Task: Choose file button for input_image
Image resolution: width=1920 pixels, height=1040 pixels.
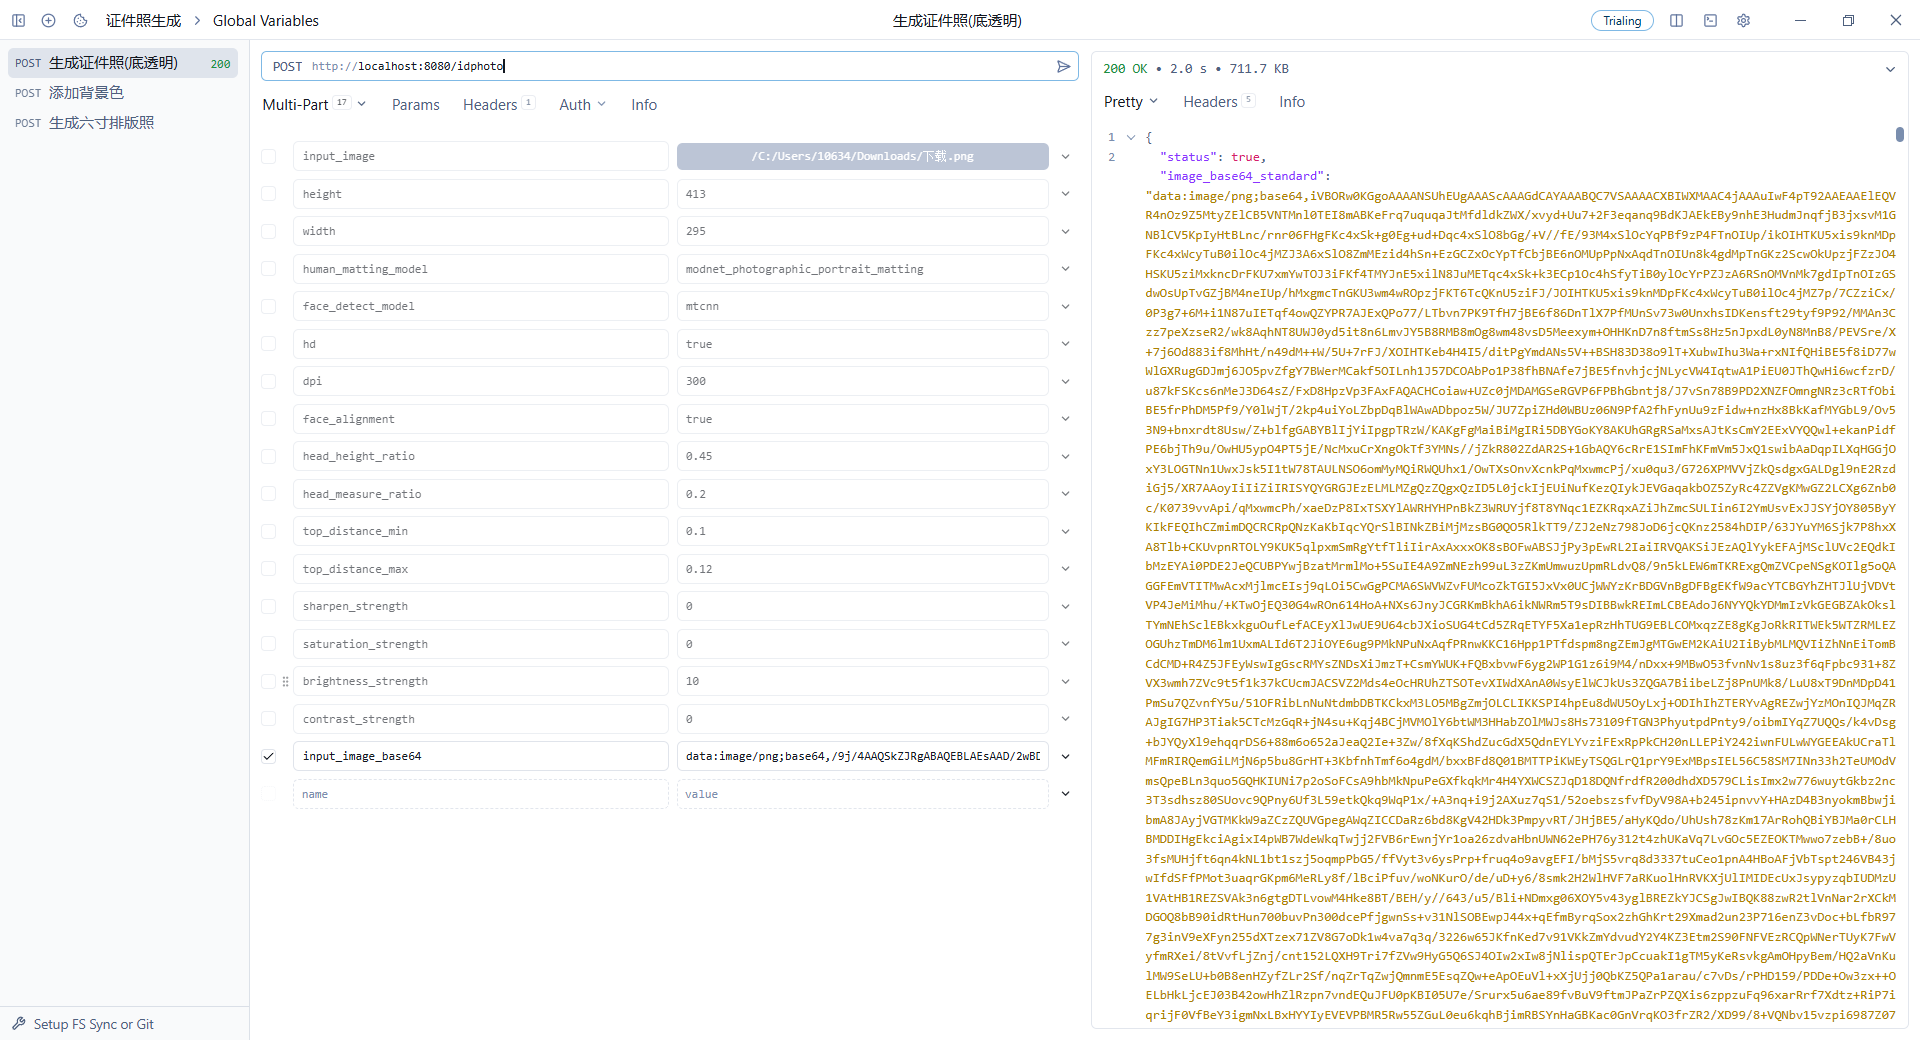Action: point(862,157)
